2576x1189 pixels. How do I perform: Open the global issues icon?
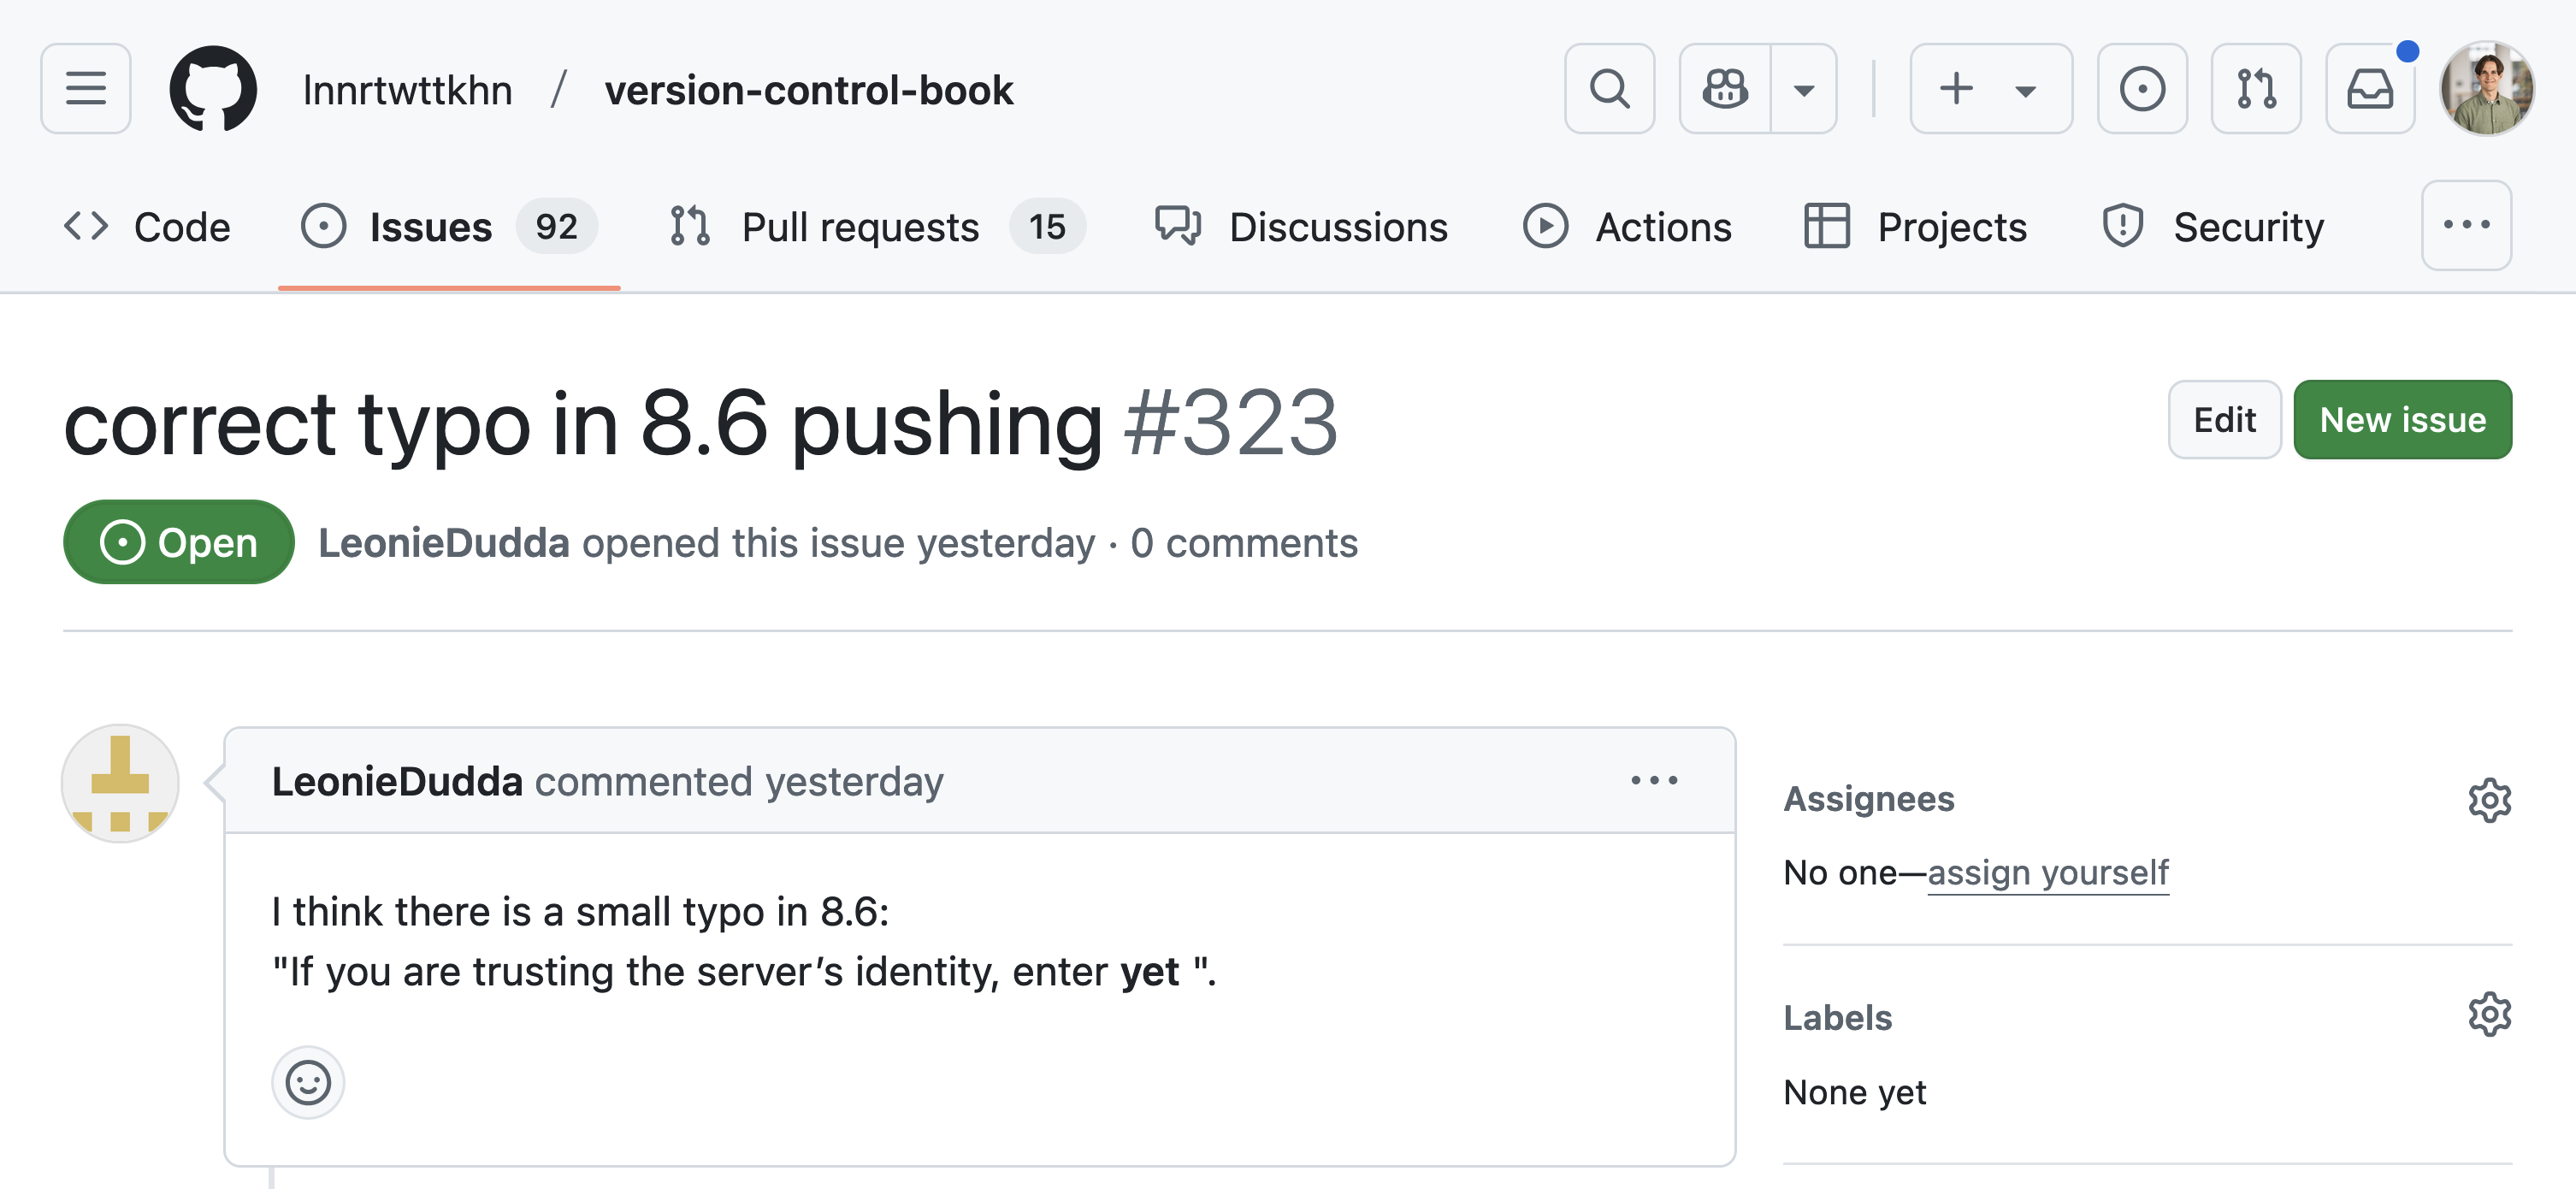[2142, 89]
